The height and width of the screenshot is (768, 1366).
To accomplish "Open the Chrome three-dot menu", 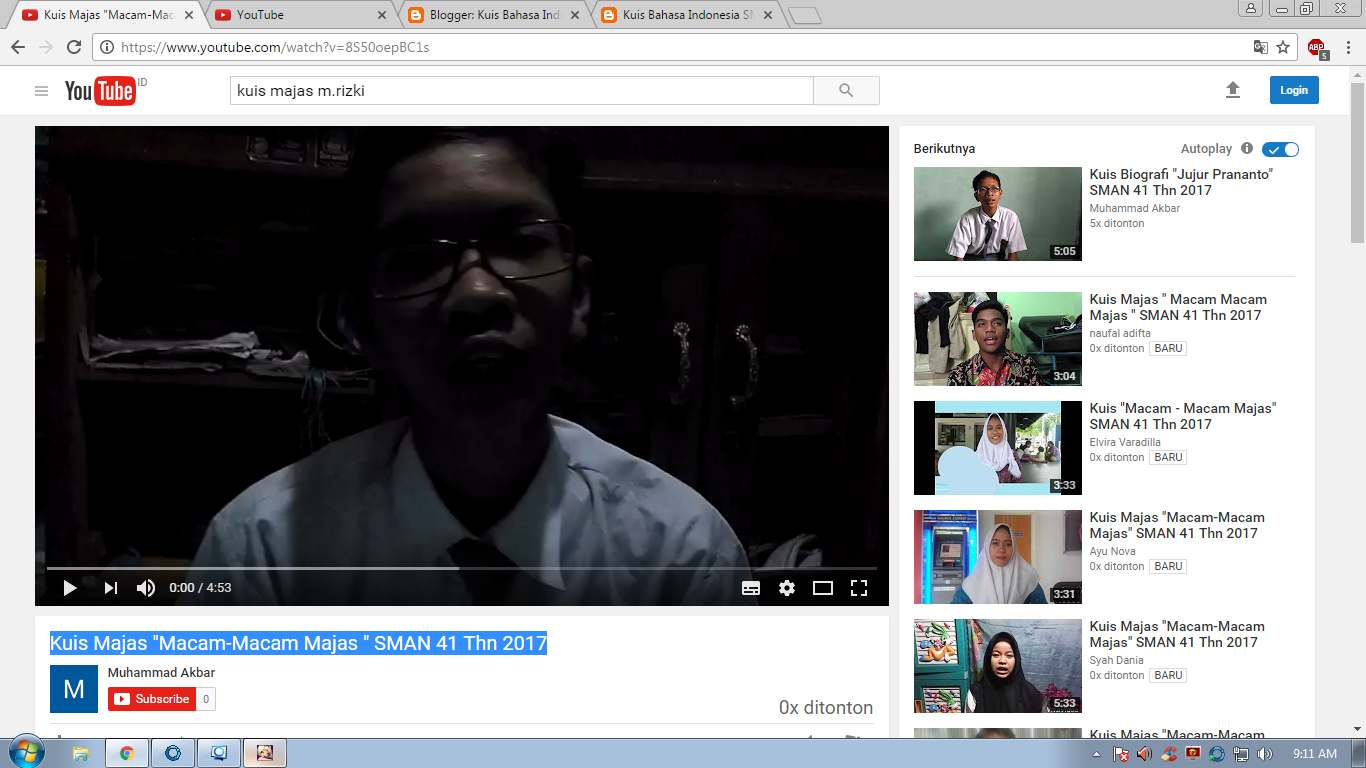I will 1346,47.
